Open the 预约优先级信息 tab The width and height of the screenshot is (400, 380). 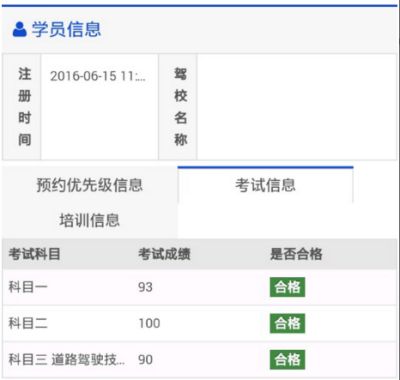[90, 185]
